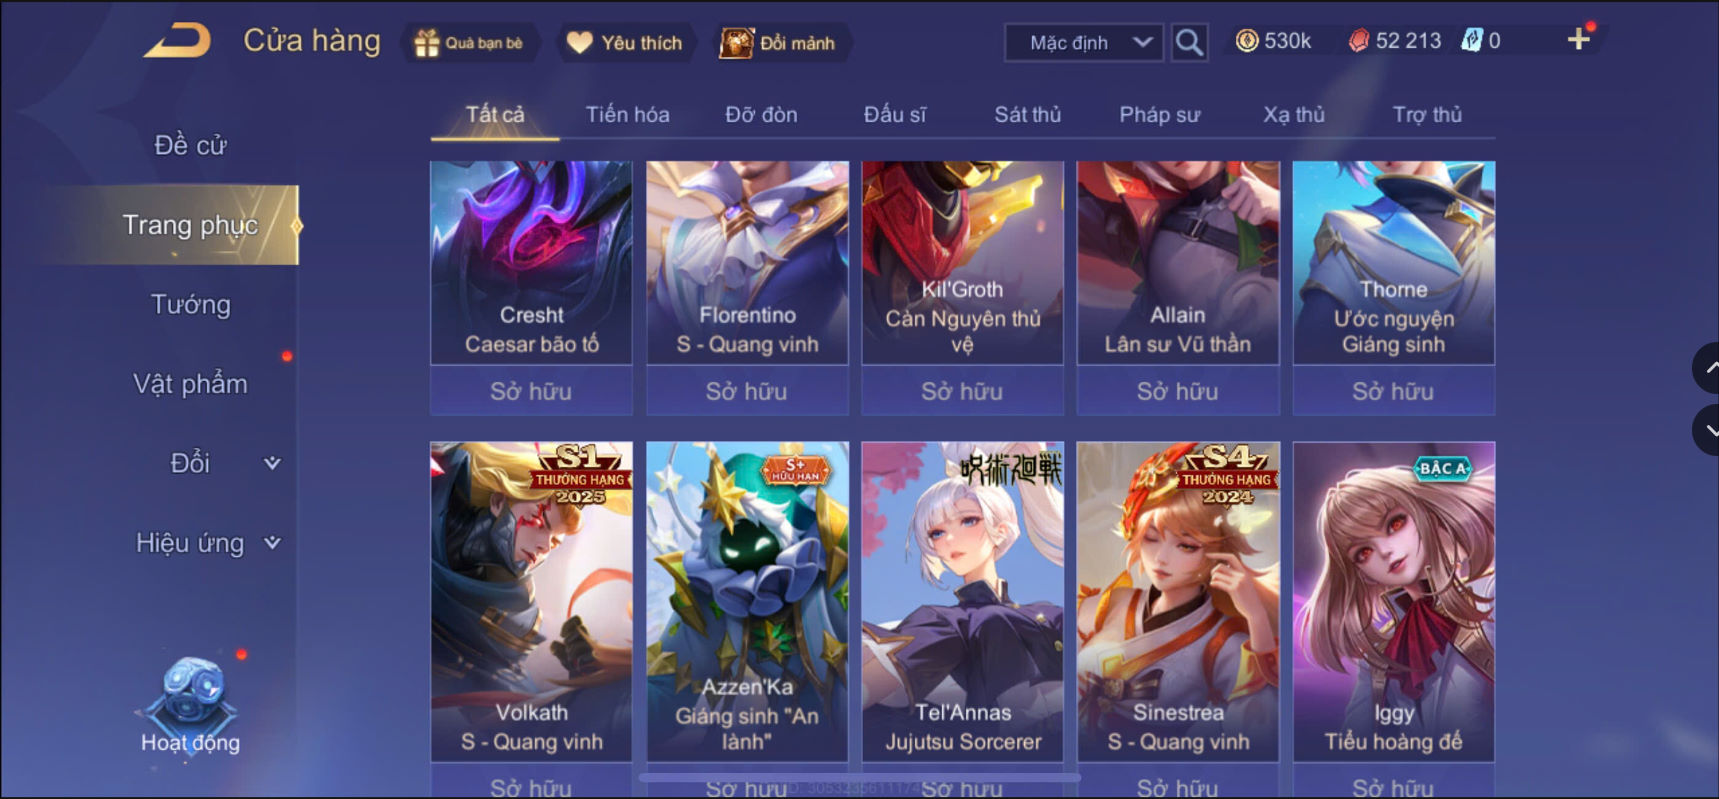Open the Mặc định sort dropdown
This screenshot has height=799, width=1719.
pos(1084,42)
